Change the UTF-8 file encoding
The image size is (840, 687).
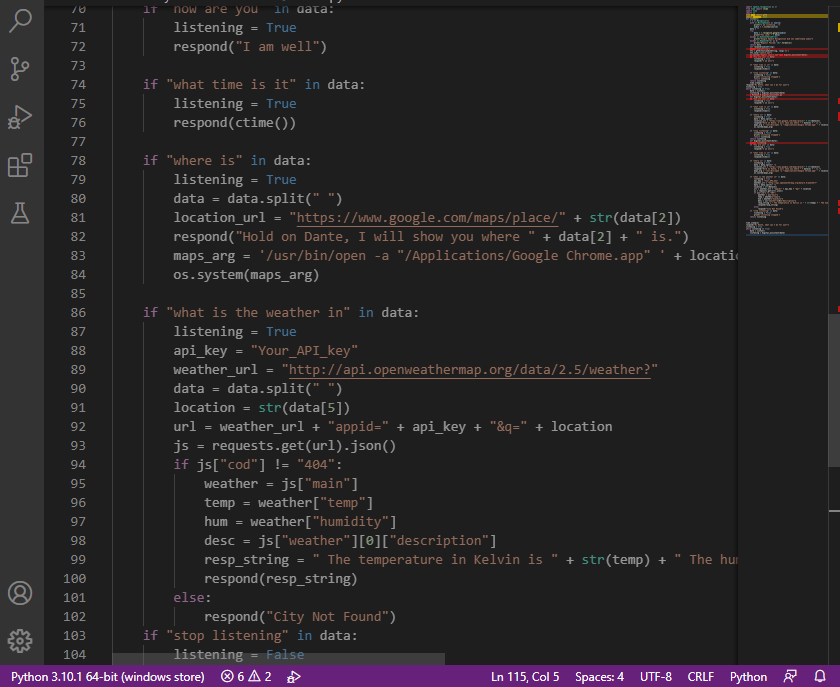click(655, 675)
